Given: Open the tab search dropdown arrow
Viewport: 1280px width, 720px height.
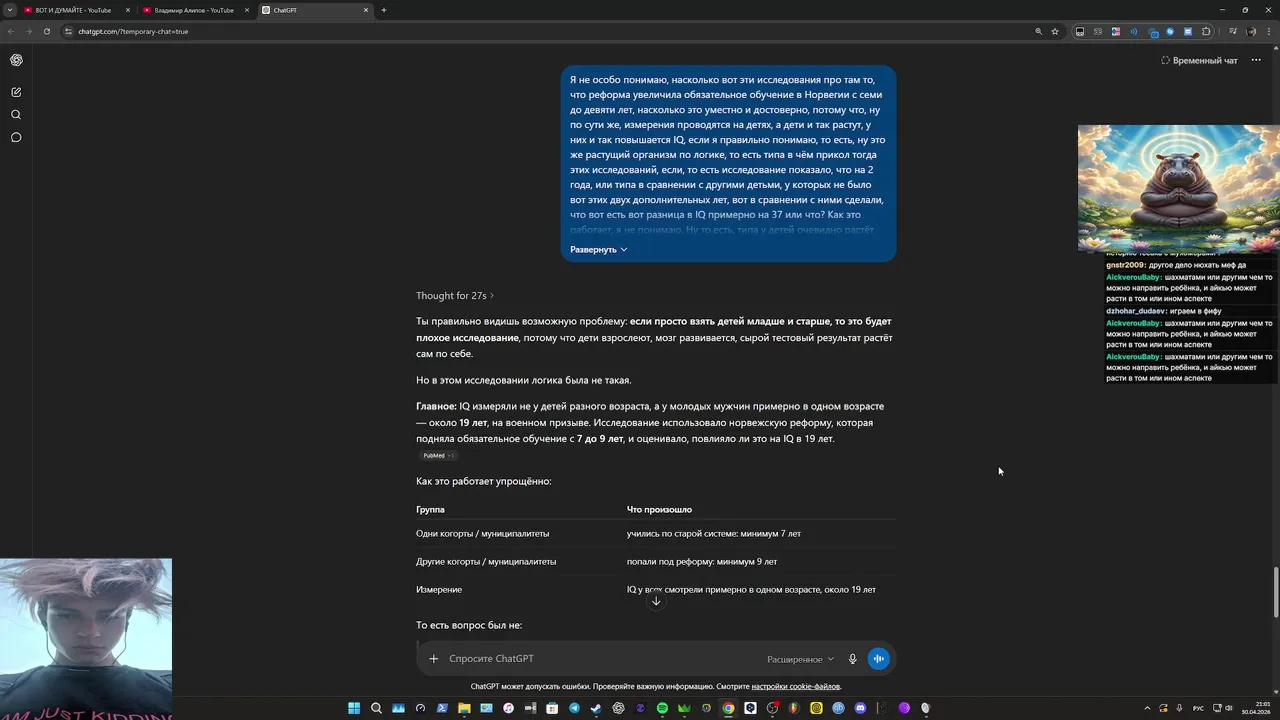Looking at the screenshot, I should (x=10, y=10).
